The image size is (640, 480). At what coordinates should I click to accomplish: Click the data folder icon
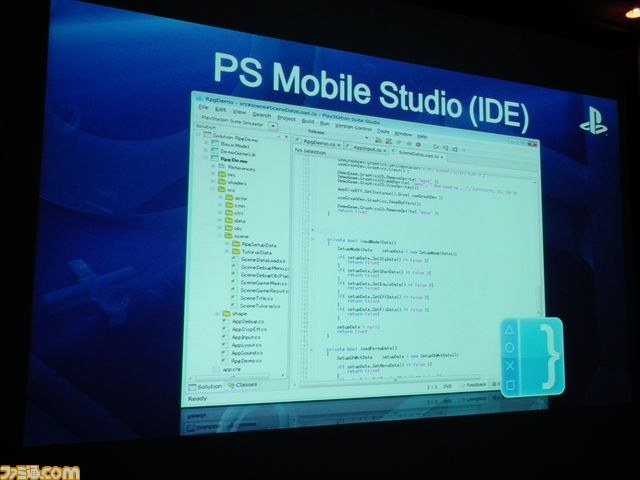229,220
